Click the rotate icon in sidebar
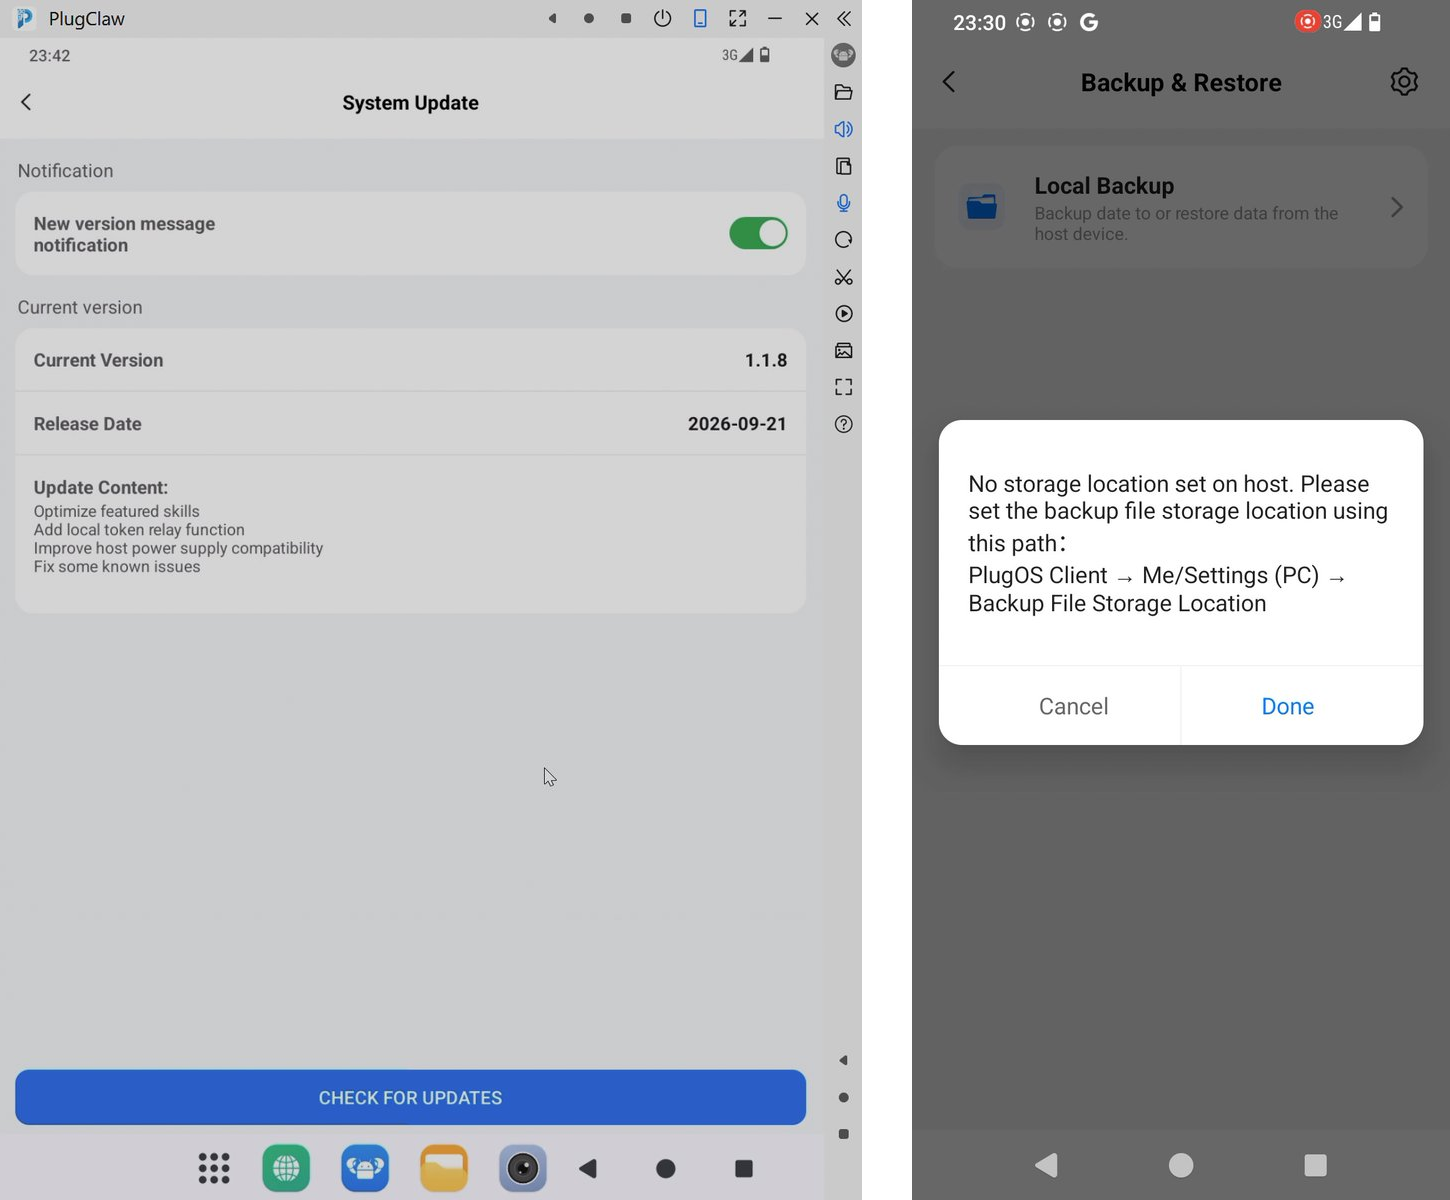Image resolution: width=1450 pixels, height=1200 pixels. pyautogui.click(x=843, y=240)
